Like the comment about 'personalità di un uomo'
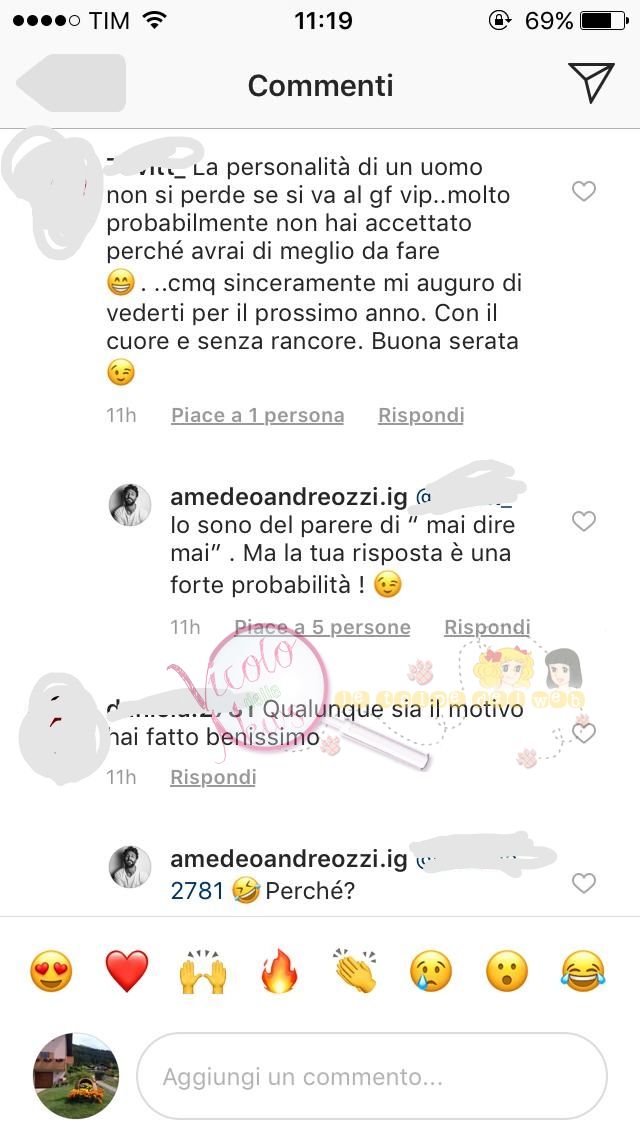640x1136 pixels. point(583,191)
